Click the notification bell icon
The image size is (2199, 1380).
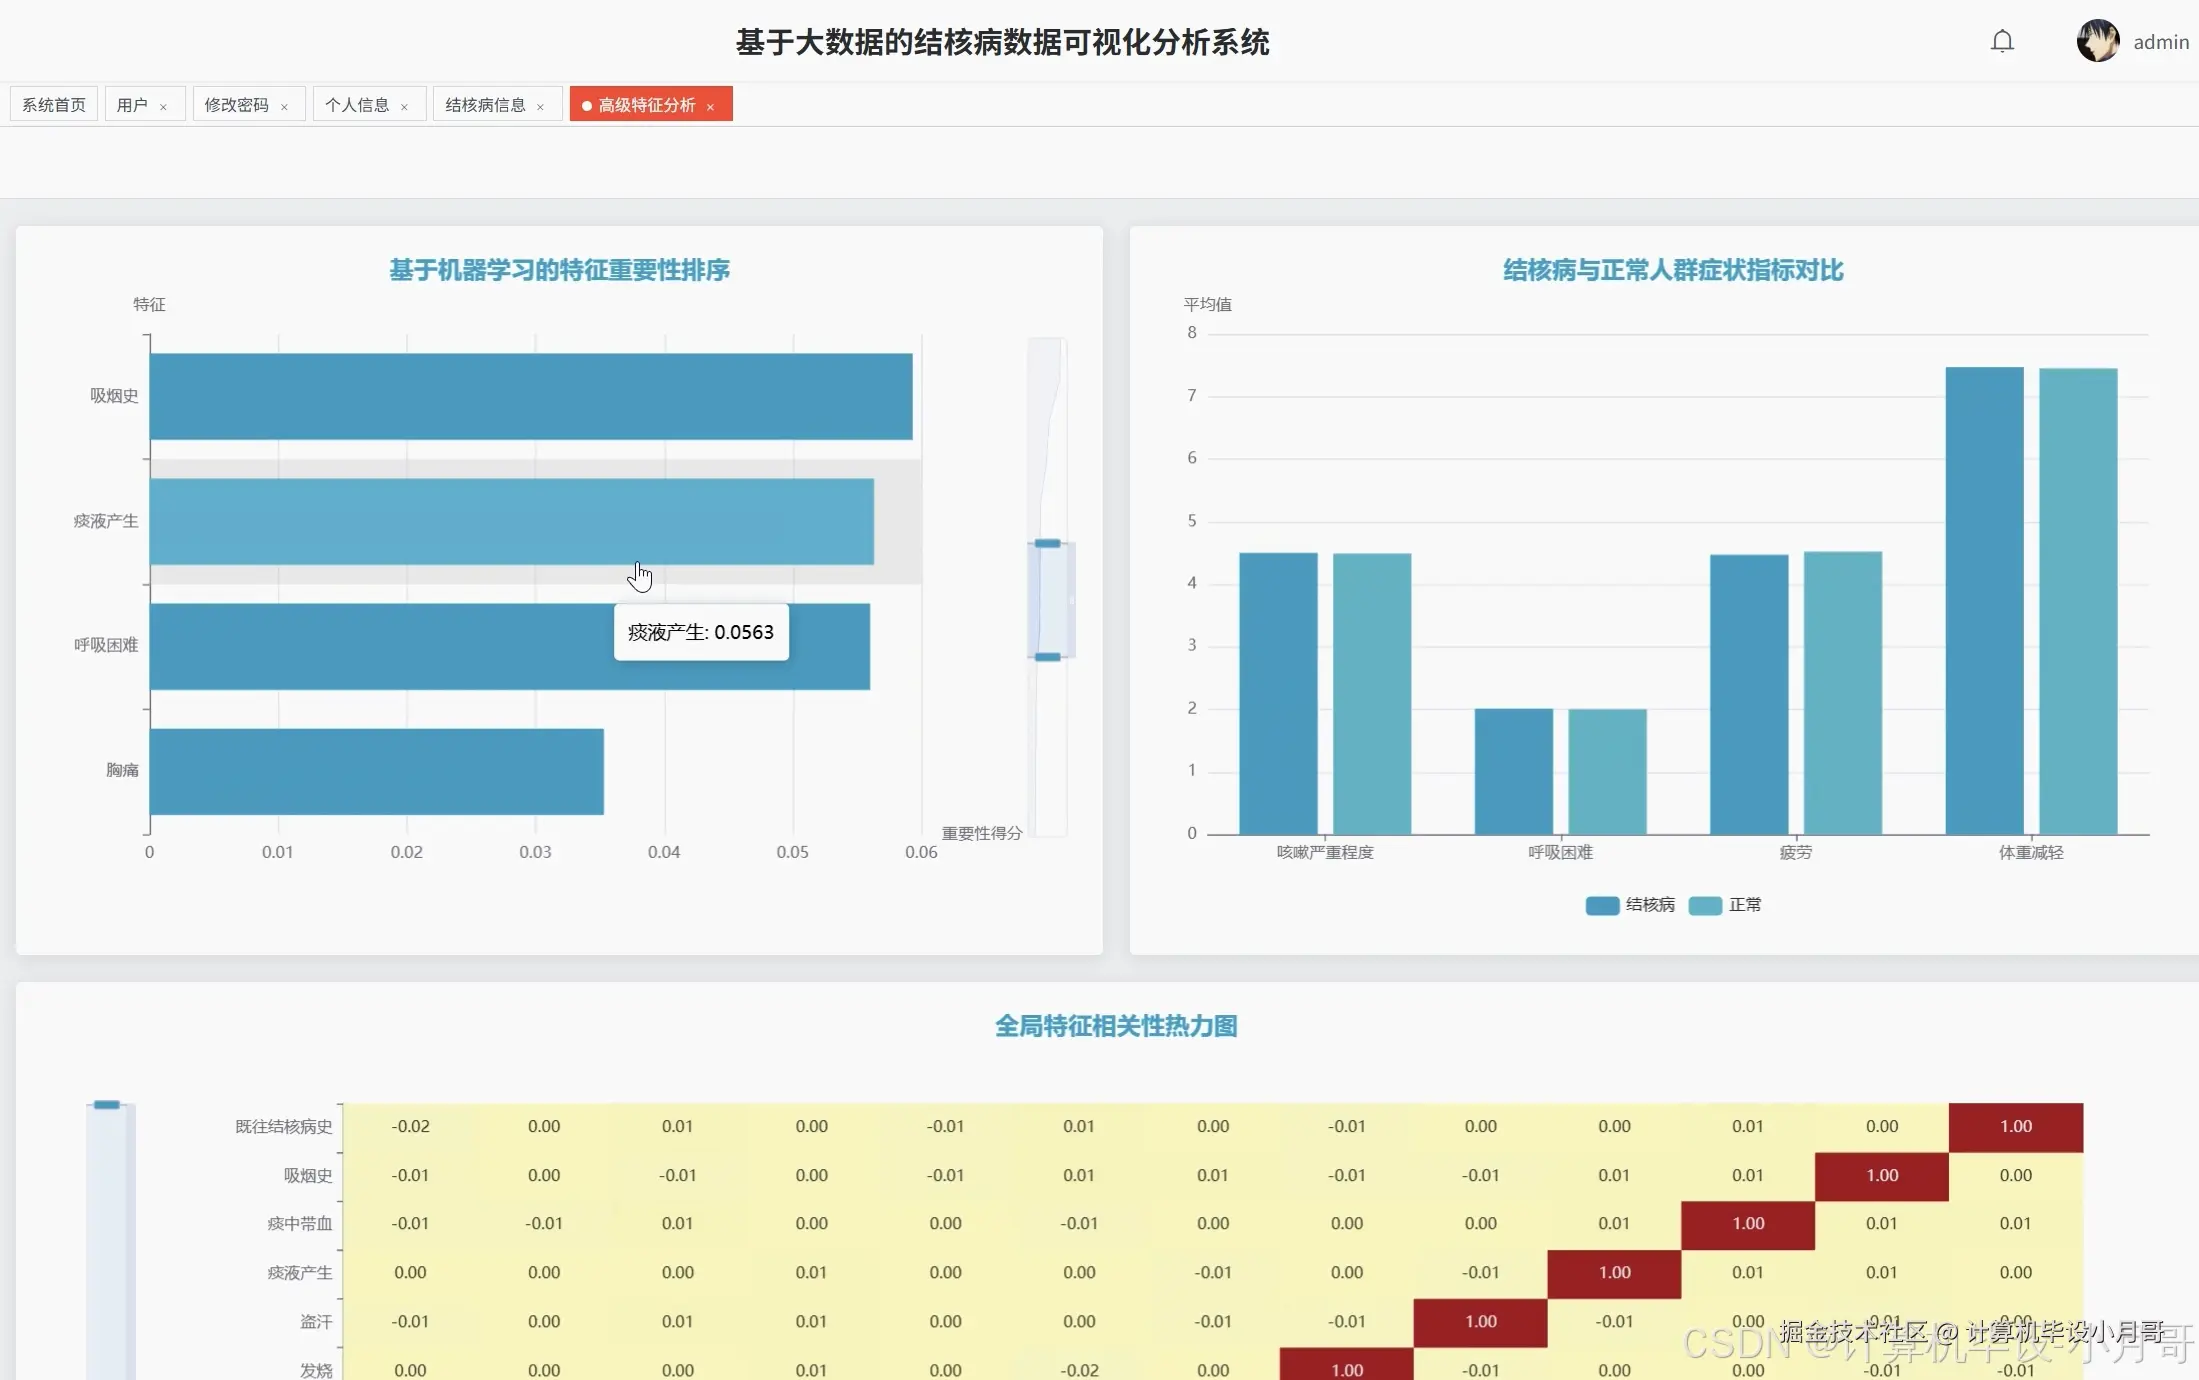coord(2001,41)
